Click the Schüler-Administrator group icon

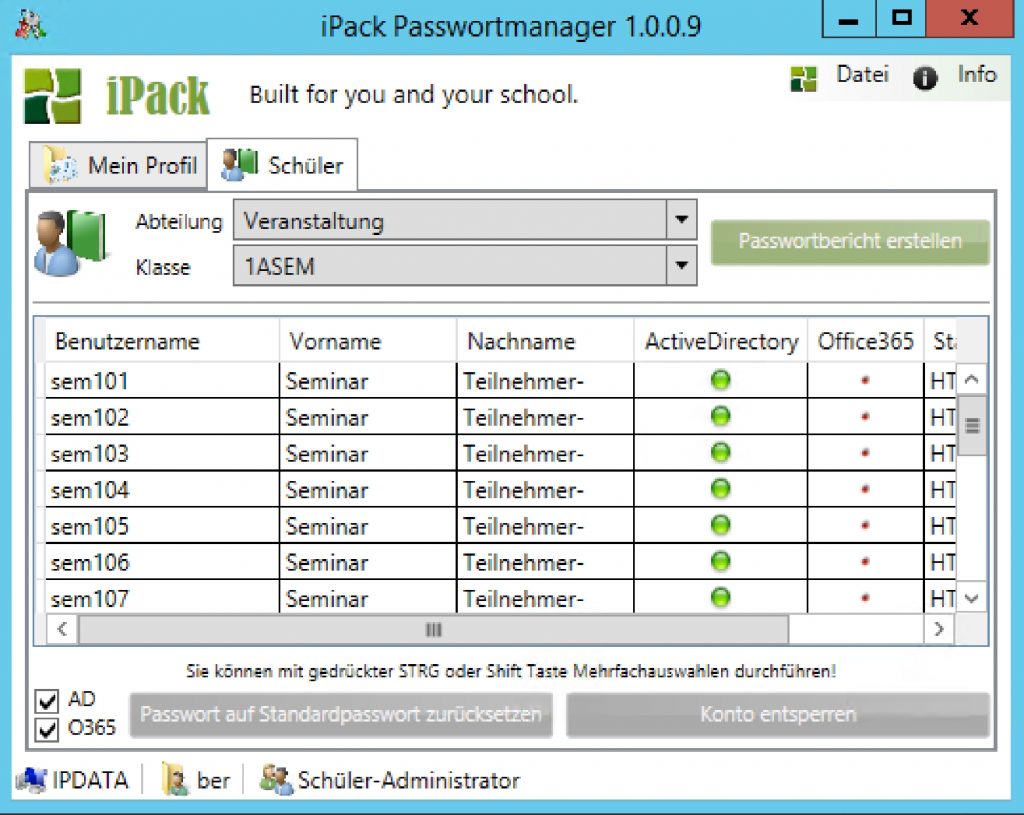click(275, 780)
